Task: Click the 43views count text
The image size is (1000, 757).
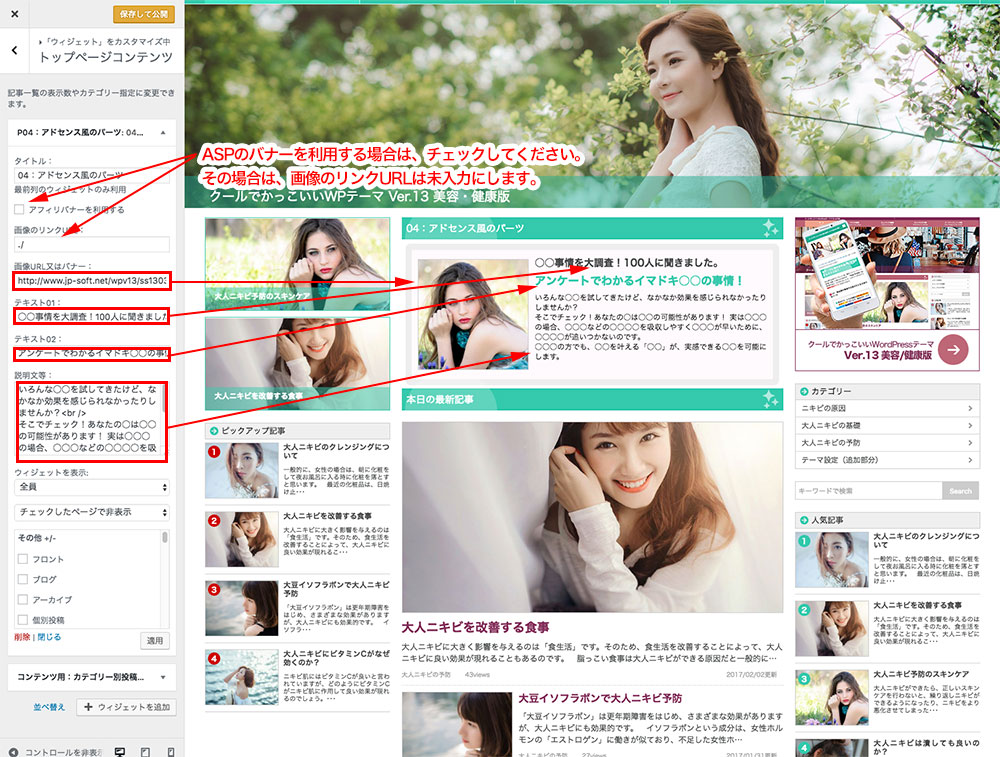Action: (x=477, y=675)
